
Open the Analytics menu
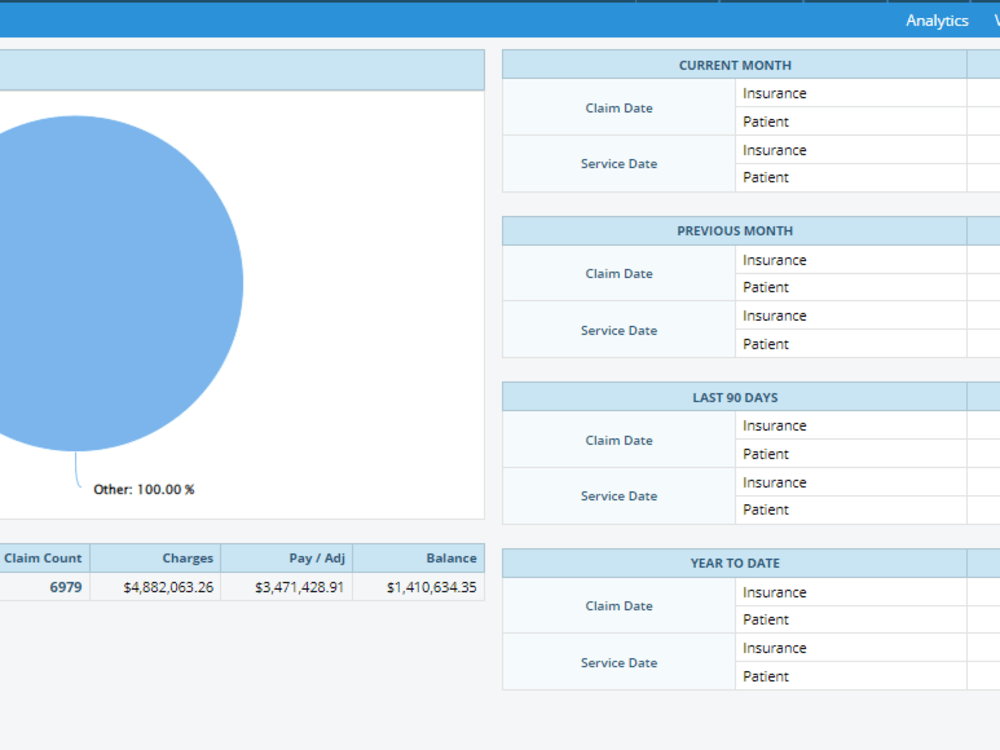click(937, 20)
